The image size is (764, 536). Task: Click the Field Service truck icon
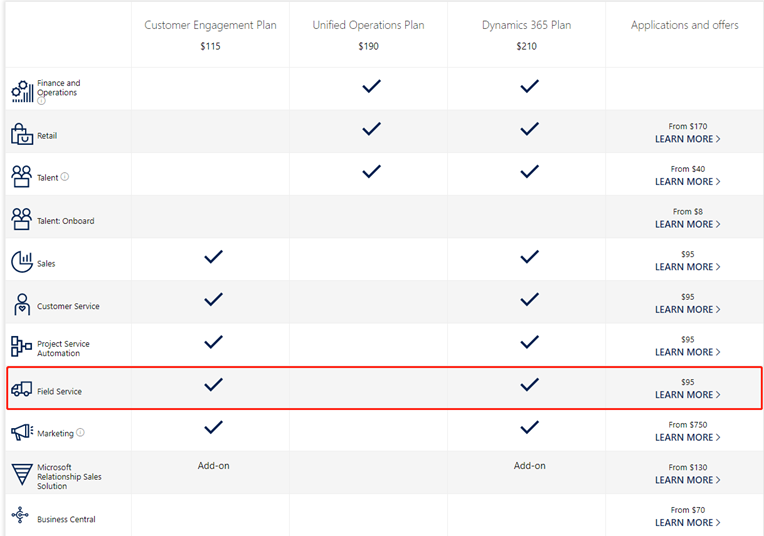point(21,389)
